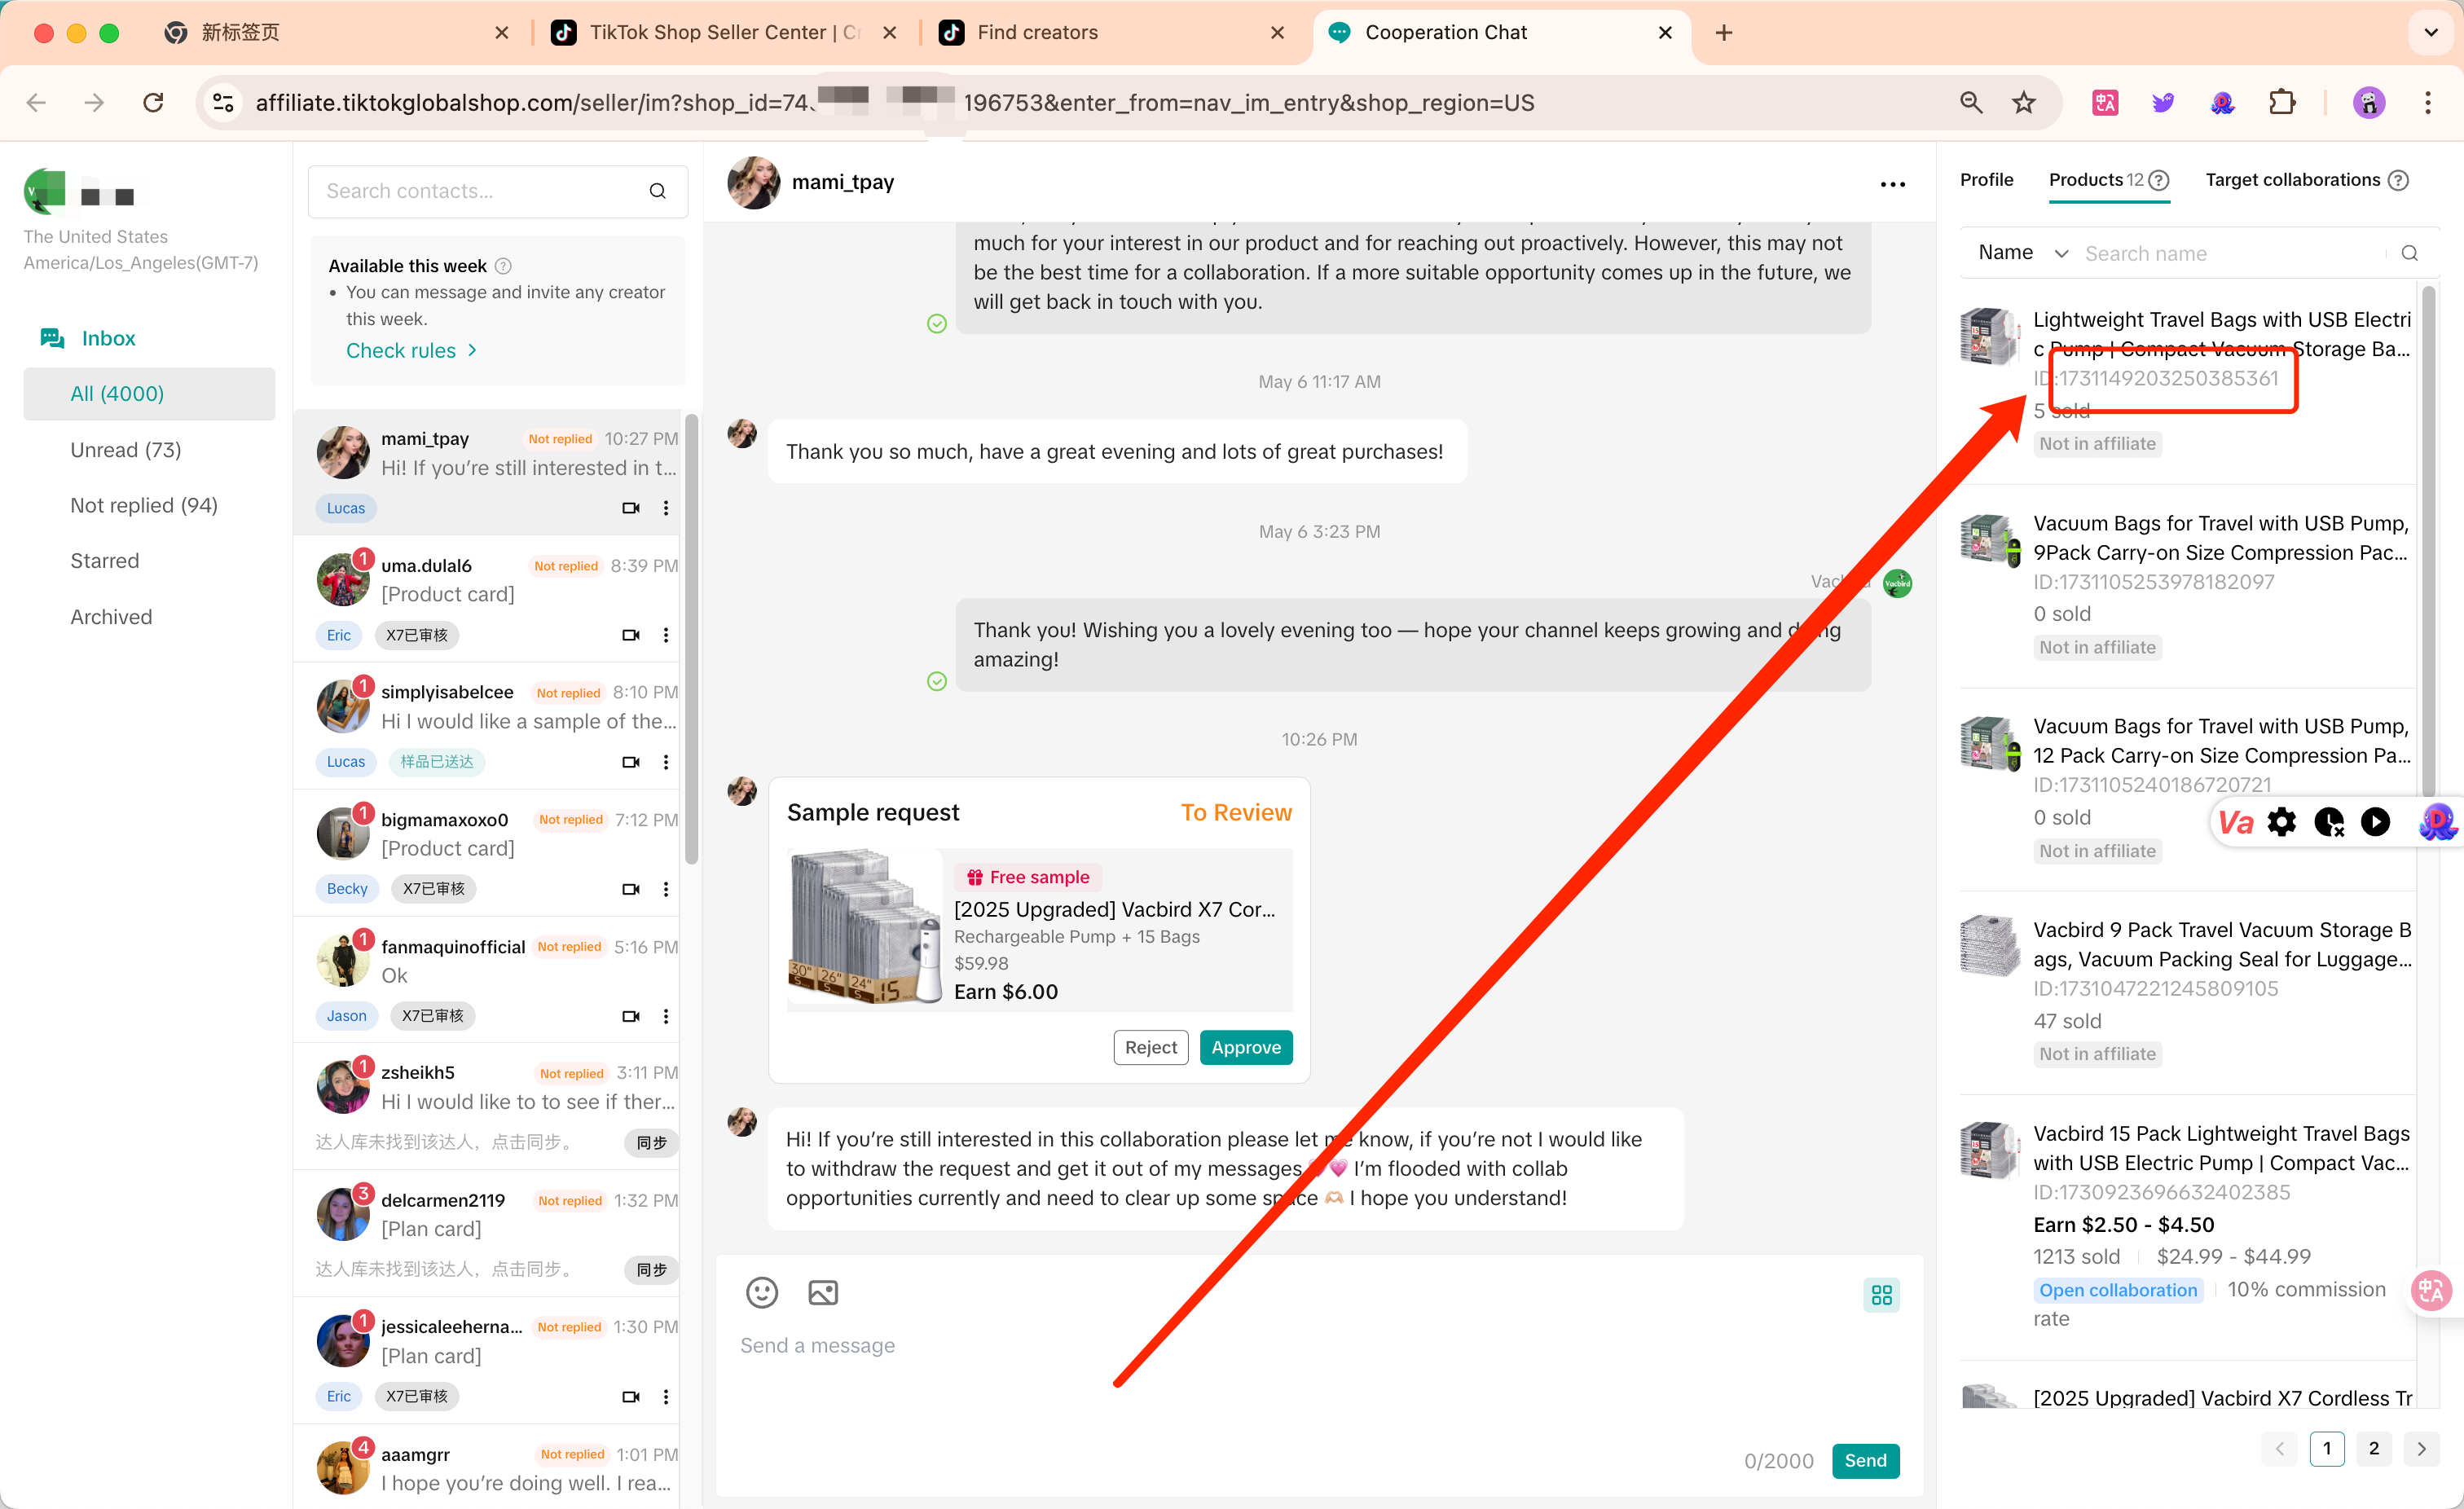Click the search icon in product name search
Image resolution: width=2464 pixels, height=1509 pixels.
[2409, 253]
